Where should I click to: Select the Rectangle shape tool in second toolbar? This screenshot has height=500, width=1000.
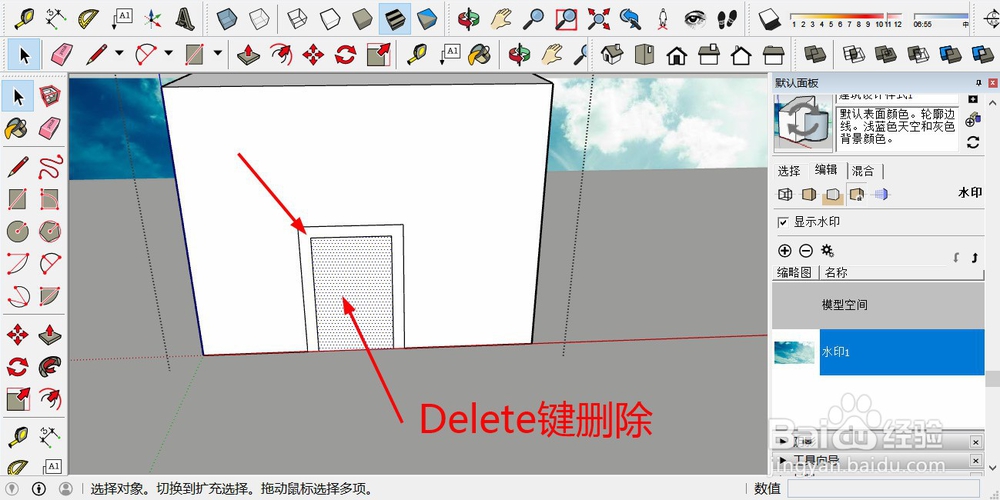pyautogui.click(x=195, y=55)
